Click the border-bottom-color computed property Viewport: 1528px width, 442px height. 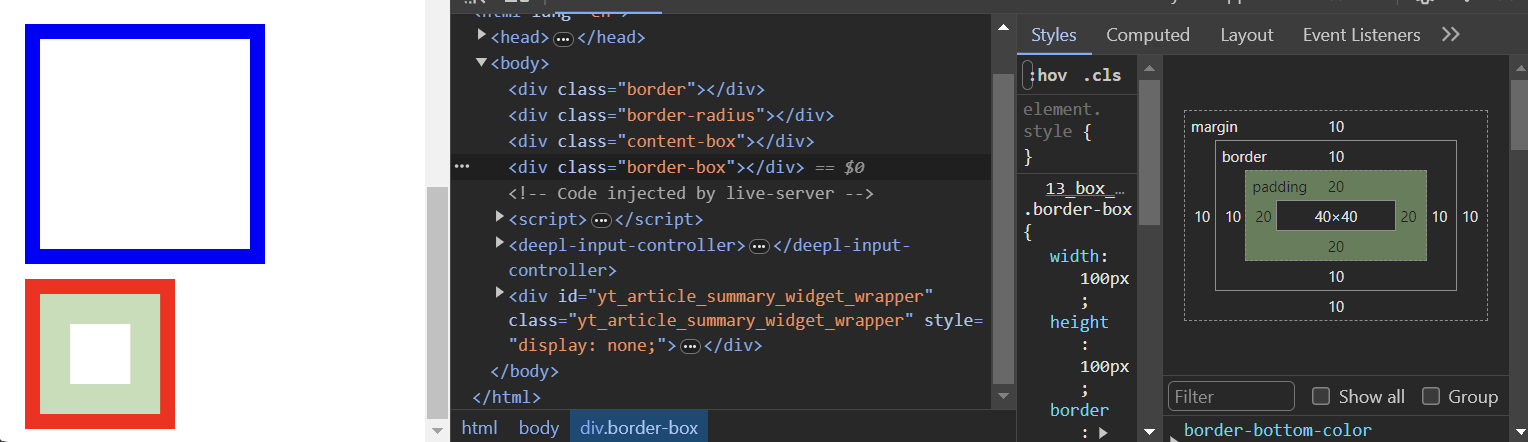[1277, 431]
